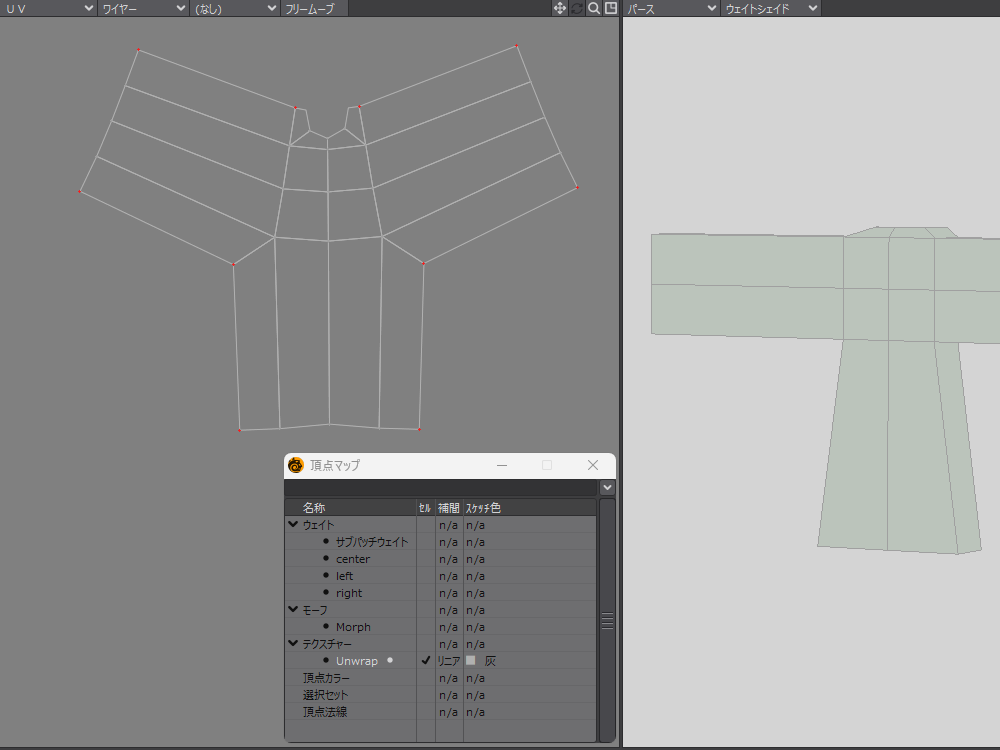Image resolution: width=1000 pixels, height=750 pixels.
Task: Click the bullet icon beside Morph map
Action: pyautogui.click(x=326, y=627)
